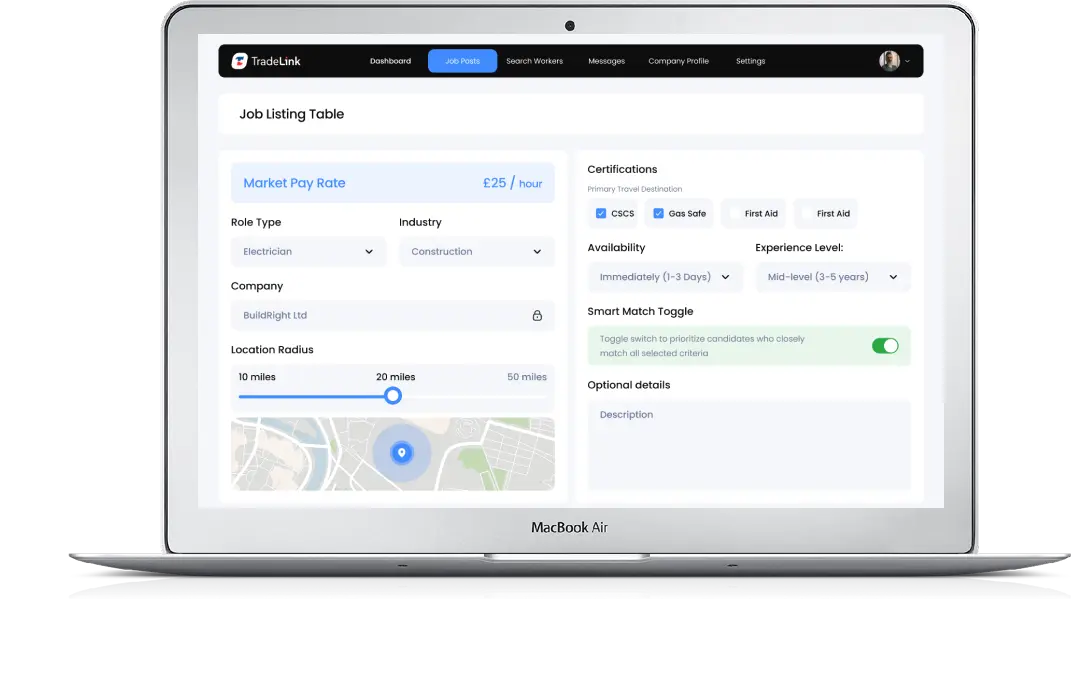Open Company Profile in navigation

coord(678,61)
